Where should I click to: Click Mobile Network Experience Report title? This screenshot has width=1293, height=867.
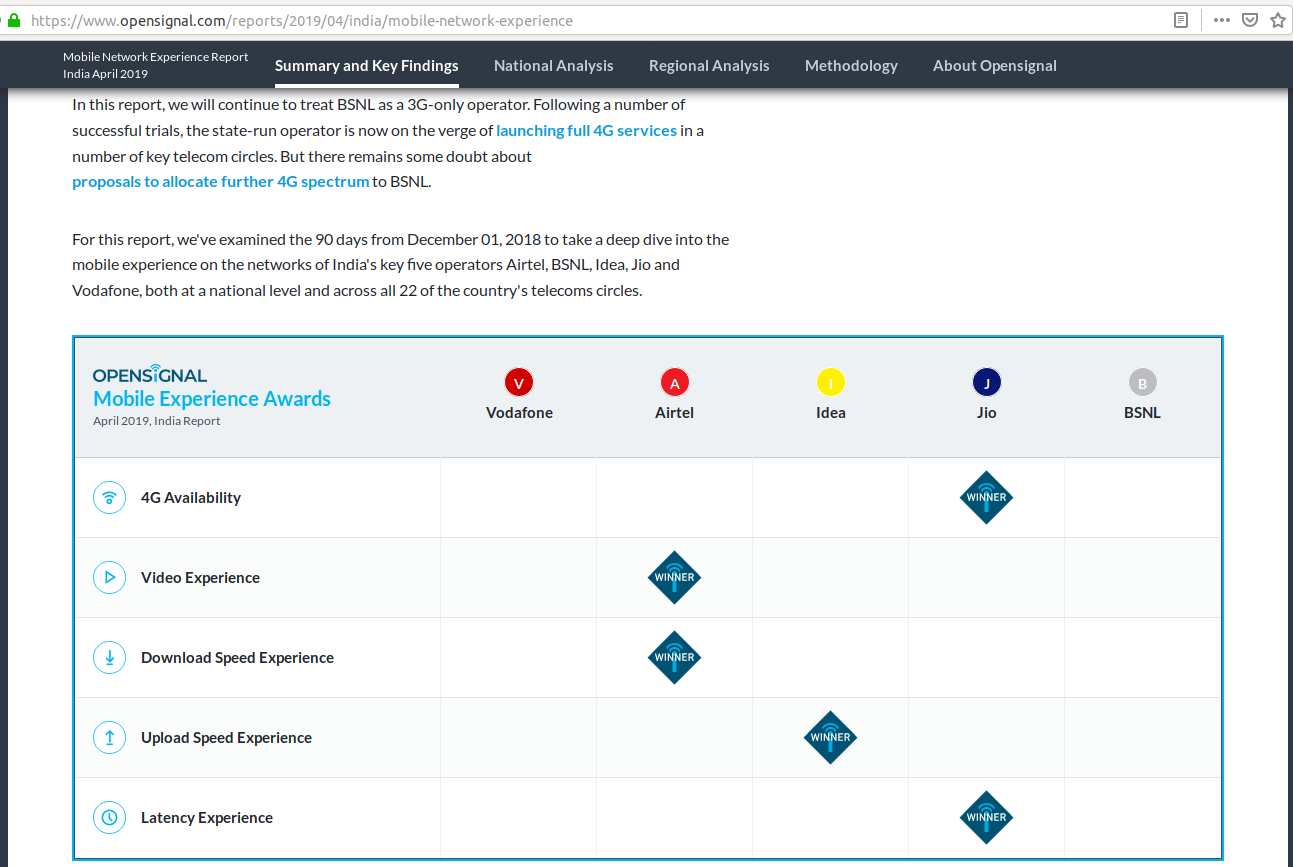[156, 58]
